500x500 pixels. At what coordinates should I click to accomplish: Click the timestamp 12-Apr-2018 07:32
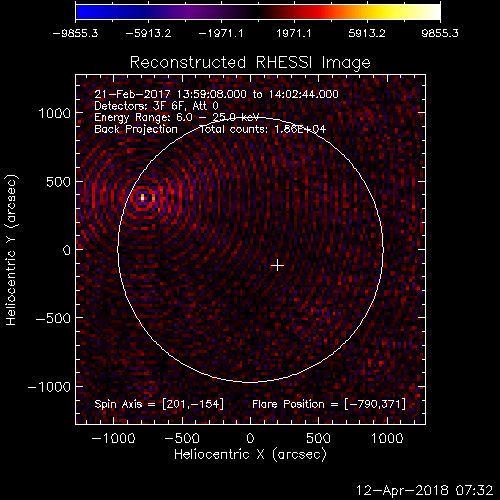coord(424,490)
